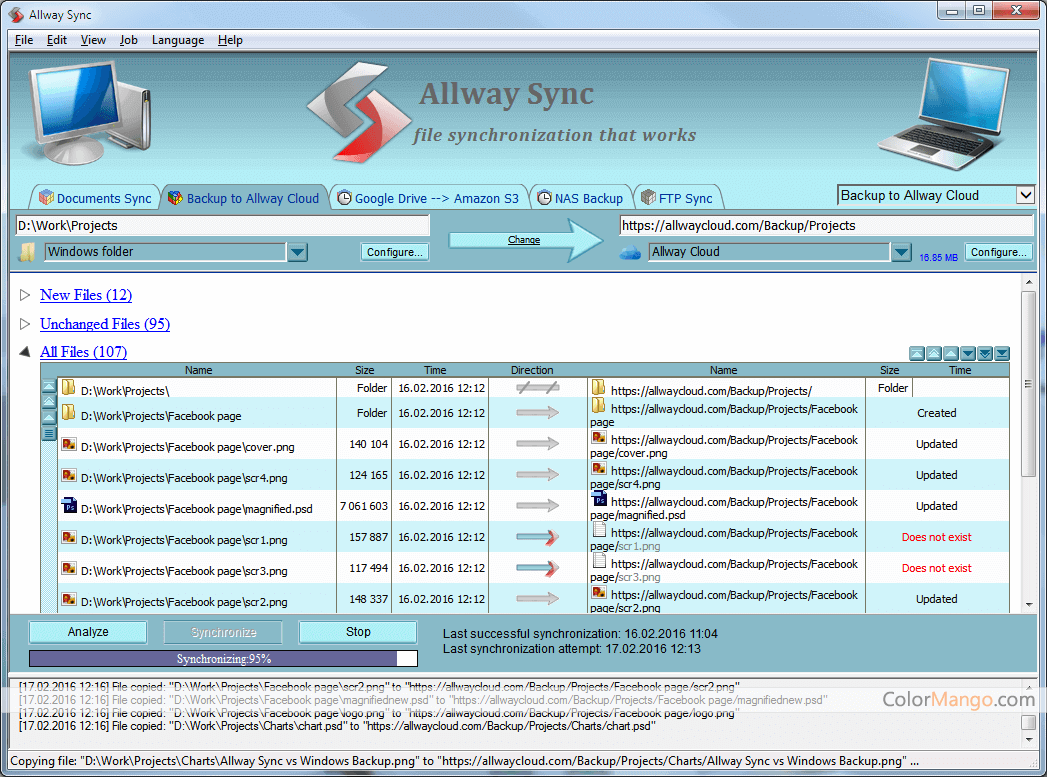Click the direction arrow for the scr1.png row
The width and height of the screenshot is (1047, 777).
[x=537, y=538]
